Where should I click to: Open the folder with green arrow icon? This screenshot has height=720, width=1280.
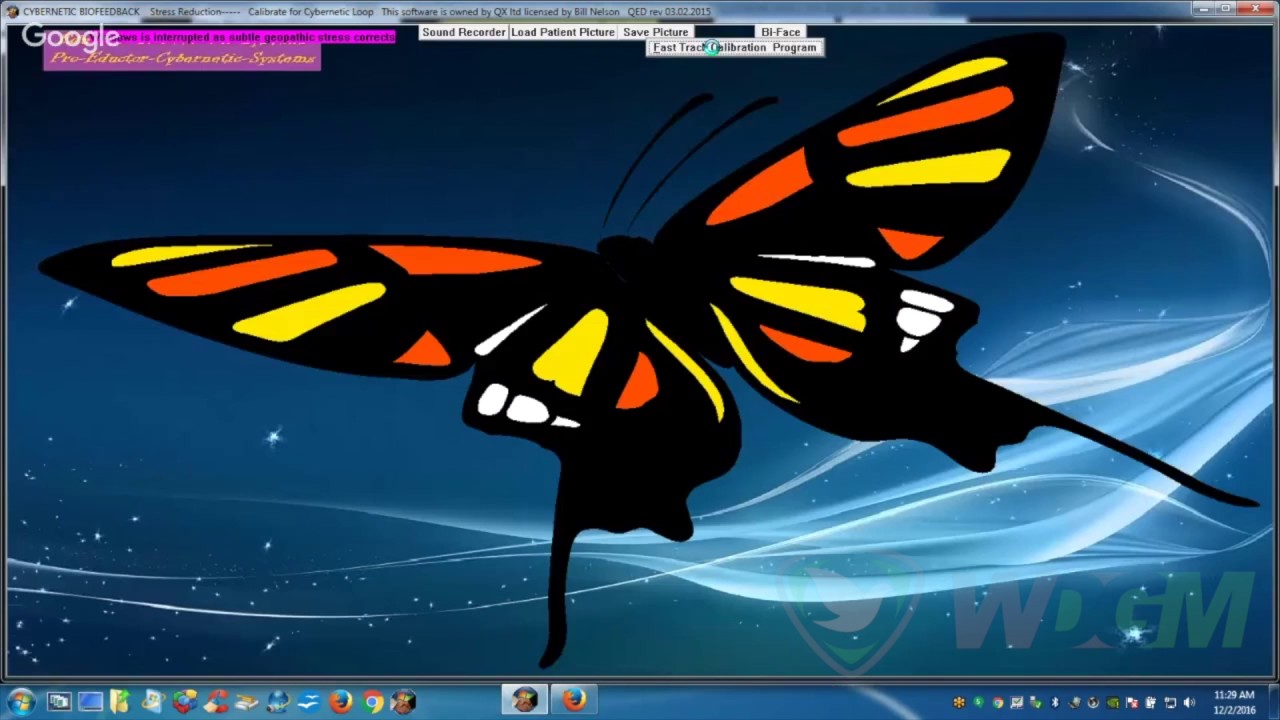coord(120,702)
